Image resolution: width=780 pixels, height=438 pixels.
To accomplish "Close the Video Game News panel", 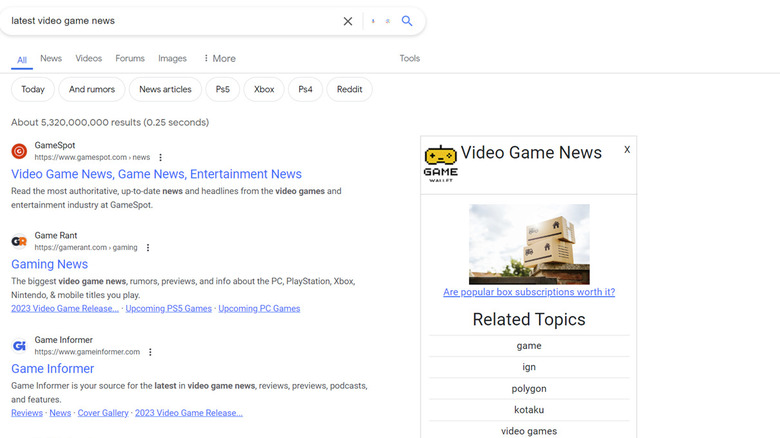I will click(627, 150).
